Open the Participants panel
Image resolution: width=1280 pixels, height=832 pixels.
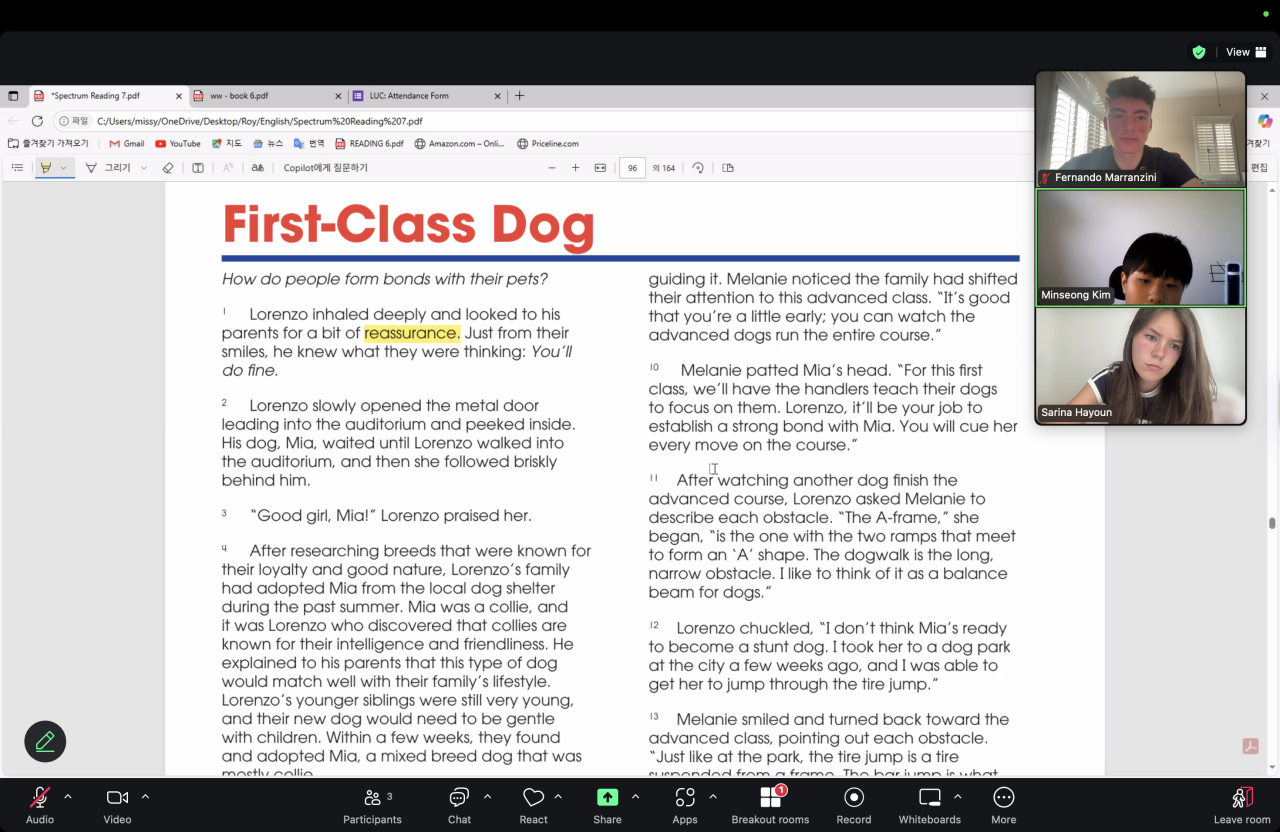pyautogui.click(x=372, y=804)
